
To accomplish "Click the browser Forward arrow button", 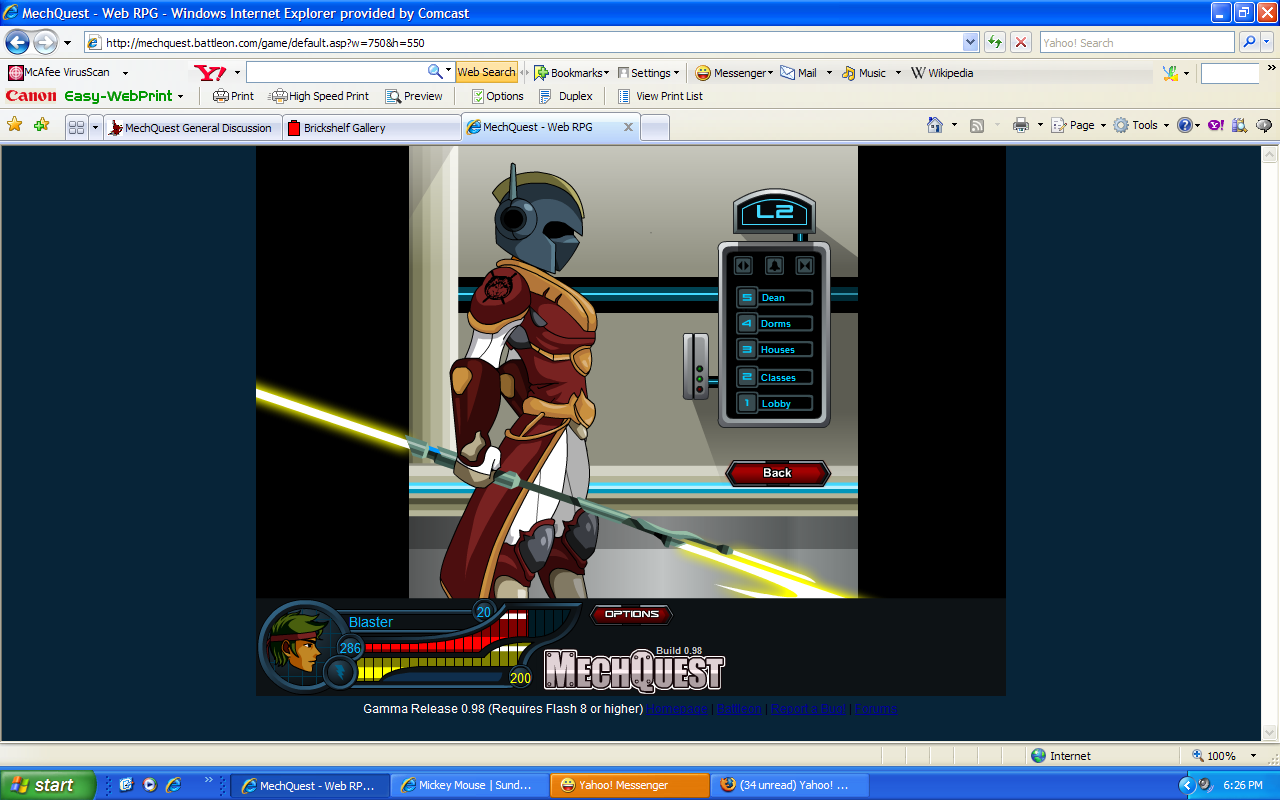I will click(x=46, y=42).
